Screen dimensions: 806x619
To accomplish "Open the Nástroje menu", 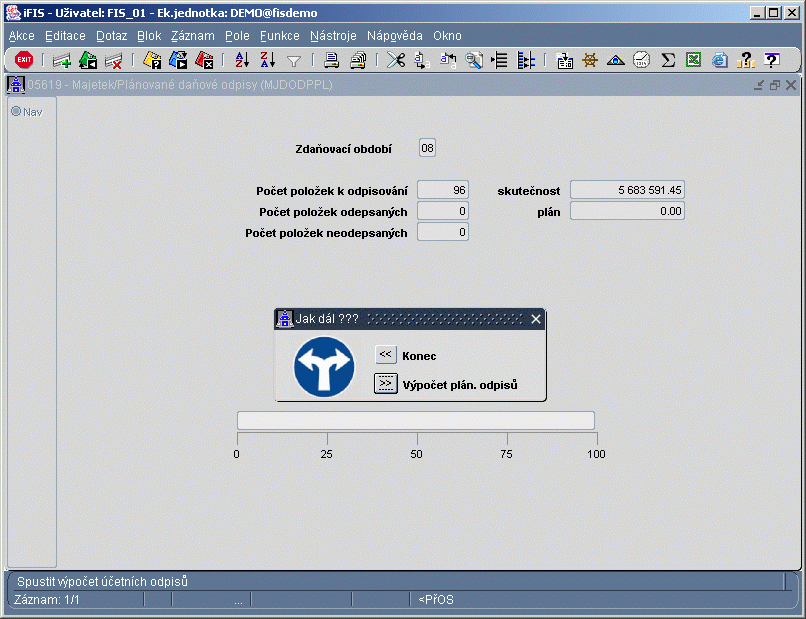I will click(333, 36).
